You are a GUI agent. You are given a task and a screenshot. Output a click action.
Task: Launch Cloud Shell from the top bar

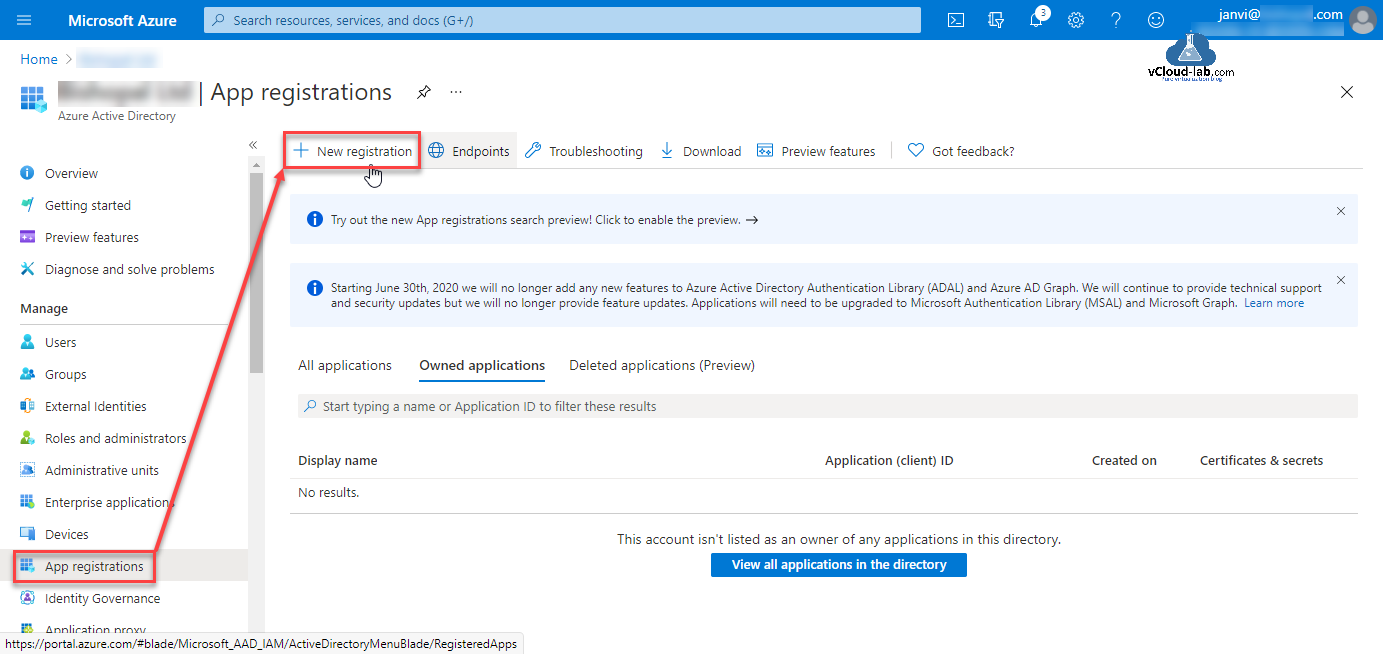tap(956, 20)
